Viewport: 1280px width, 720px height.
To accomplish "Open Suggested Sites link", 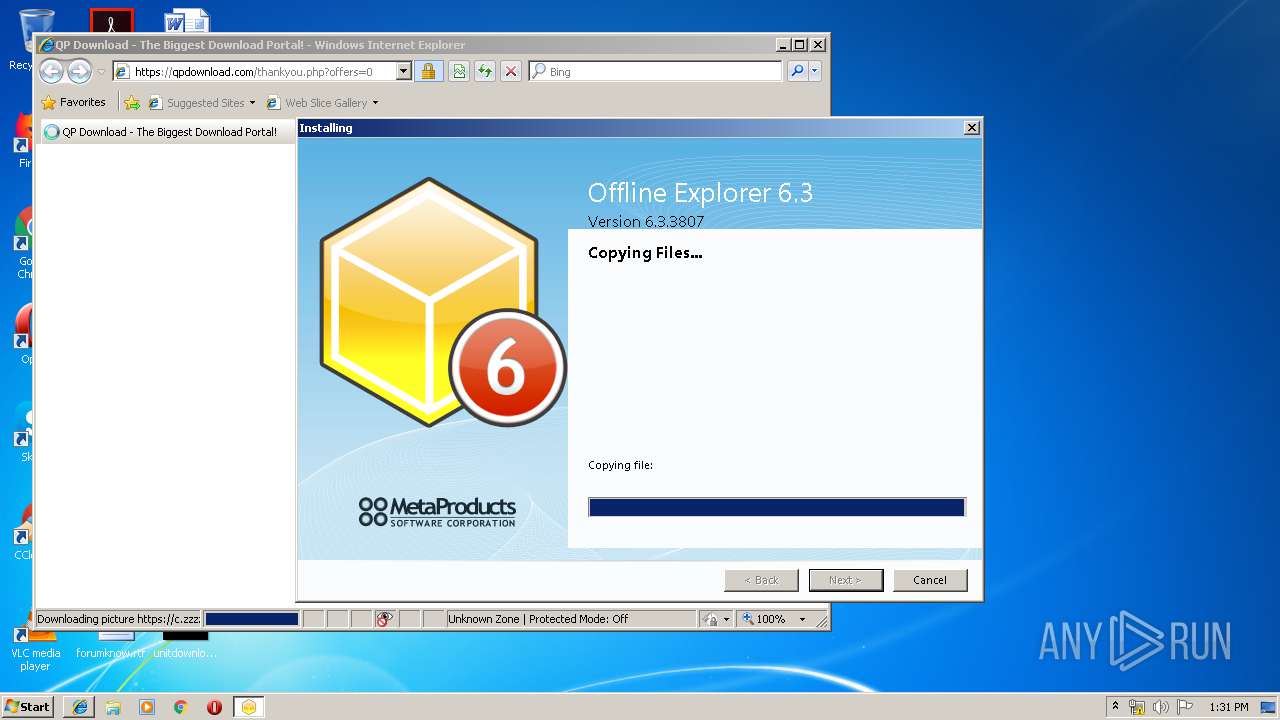I will click(x=196, y=102).
